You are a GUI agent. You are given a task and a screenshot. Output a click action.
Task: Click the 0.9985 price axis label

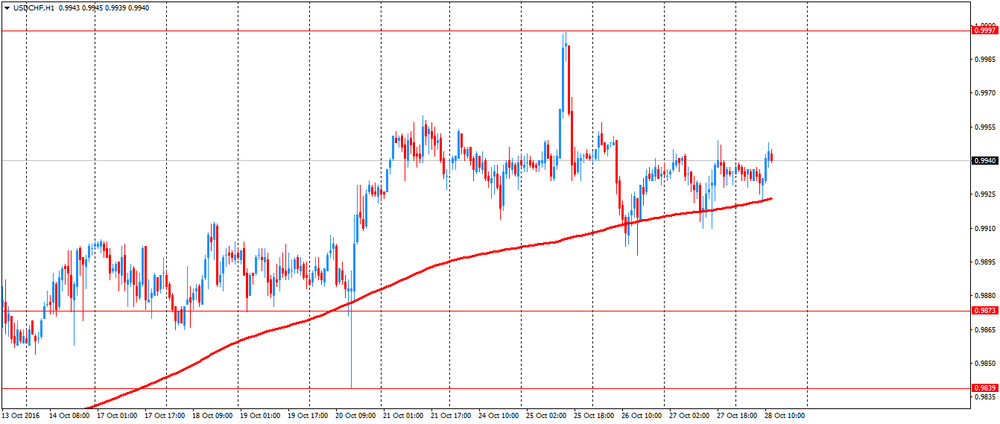coord(983,59)
